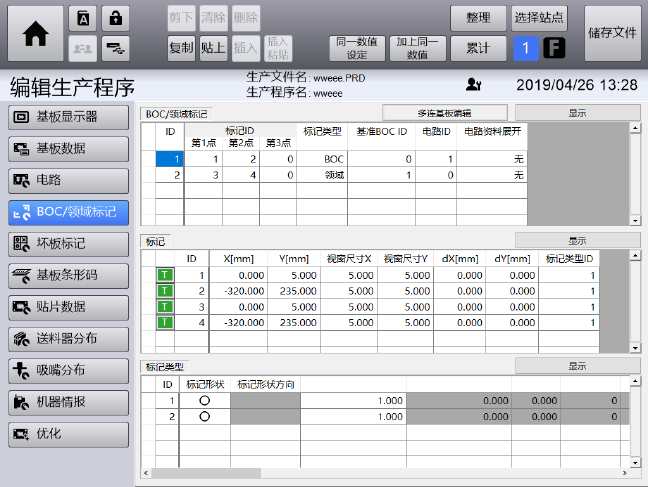Open 吸嘴分布 page
The height and width of the screenshot is (487, 648).
coord(69,370)
